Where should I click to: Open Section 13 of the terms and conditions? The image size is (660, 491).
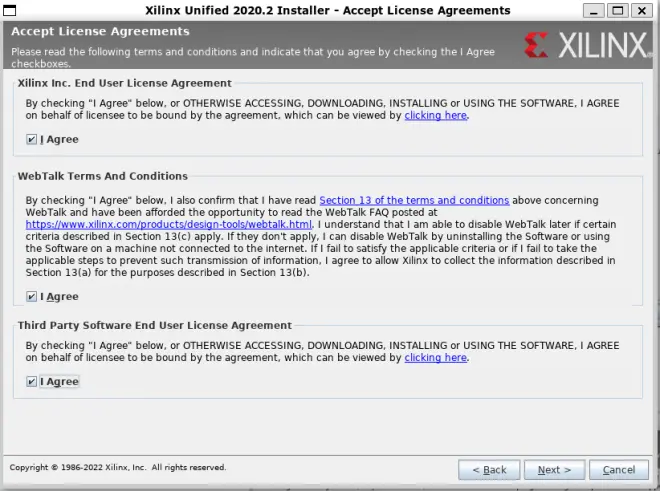pyautogui.click(x=414, y=200)
